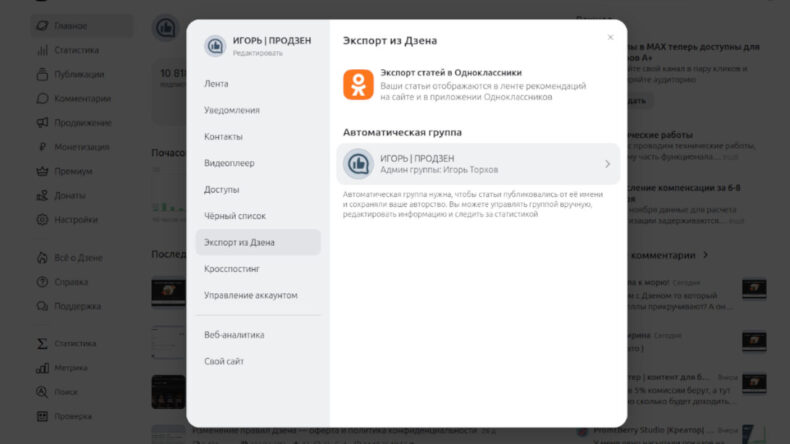Expand the ИГОРЬ | ПРОДЗЕН group chevron
The width and height of the screenshot is (790, 444).
(607, 164)
